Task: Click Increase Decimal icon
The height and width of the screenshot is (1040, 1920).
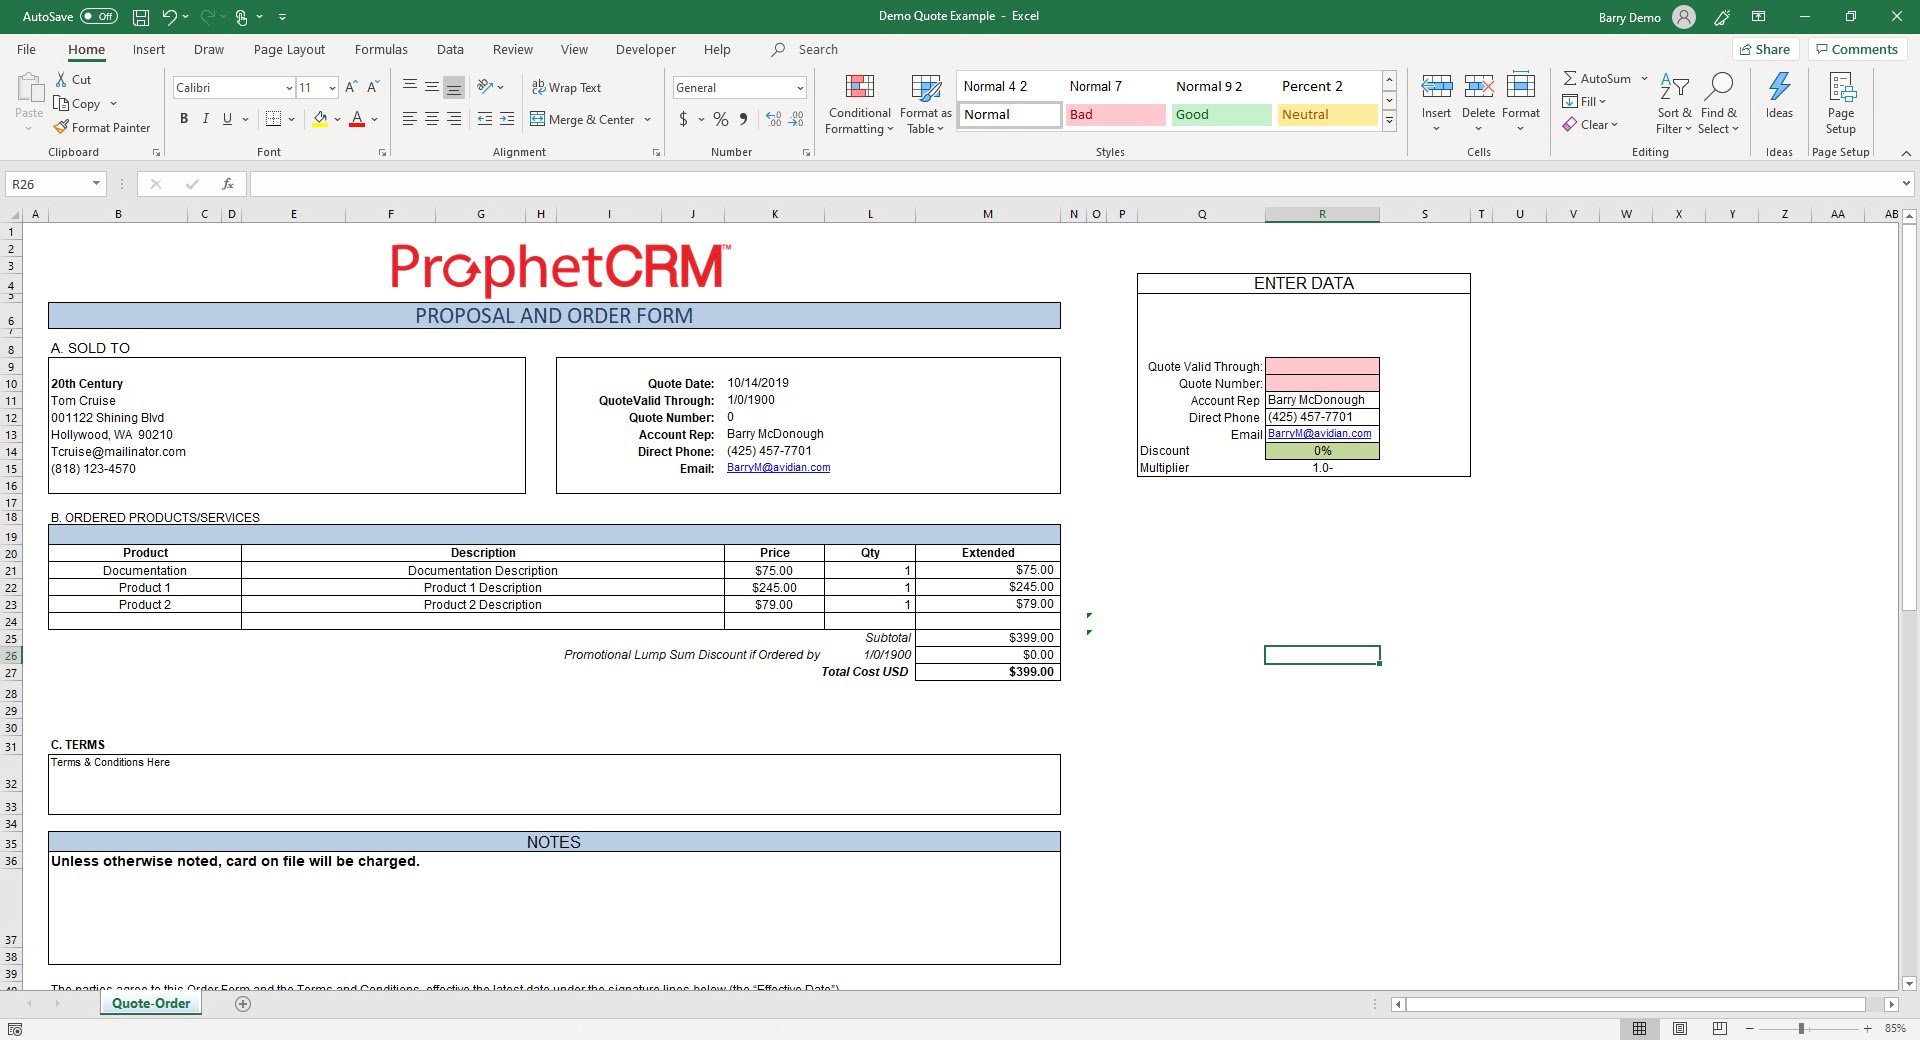Action: [774, 119]
